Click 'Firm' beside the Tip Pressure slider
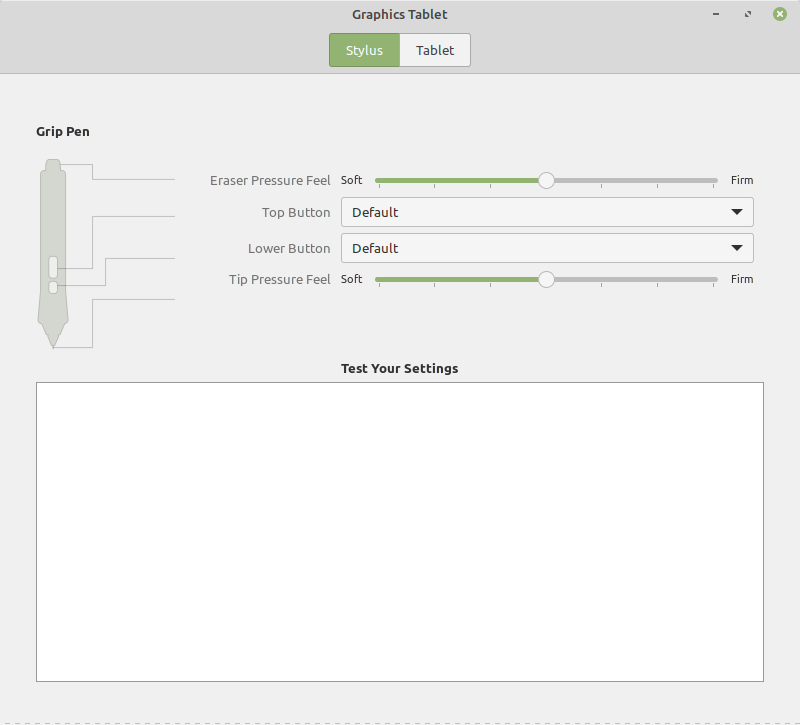The height and width of the screenshot is (725, 800). 742,279
